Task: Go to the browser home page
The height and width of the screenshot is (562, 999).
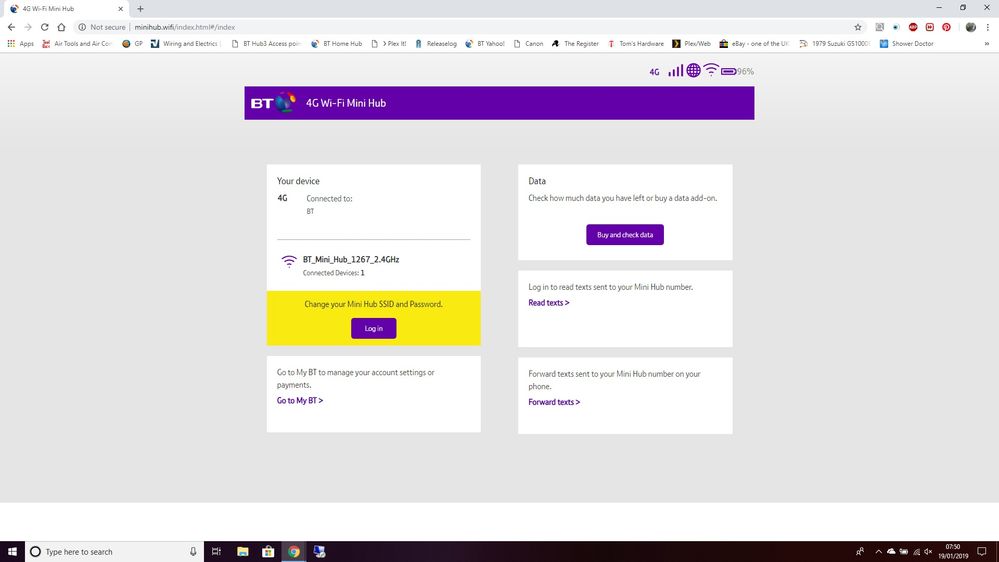Action: tap(61, 27)
